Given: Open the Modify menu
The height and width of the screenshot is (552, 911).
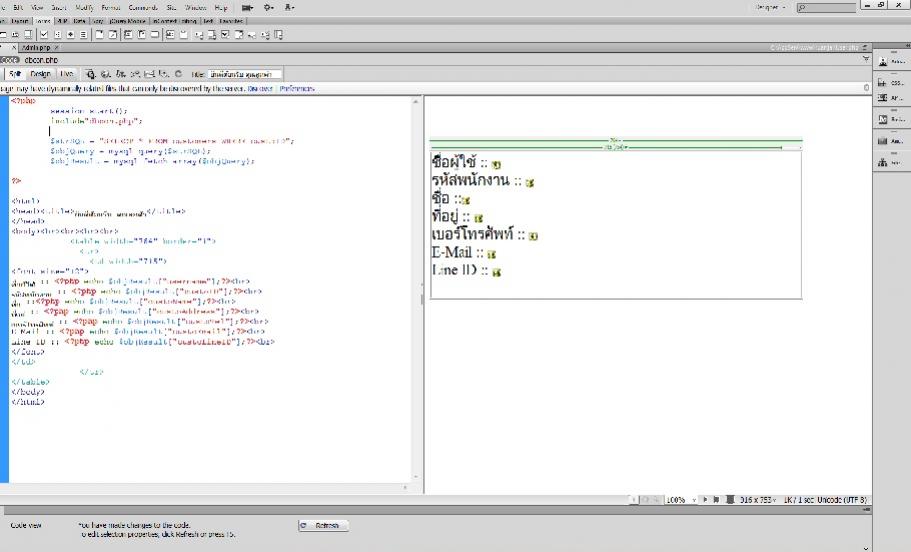Looking at the screenshot, I should [x=84, y=8].
